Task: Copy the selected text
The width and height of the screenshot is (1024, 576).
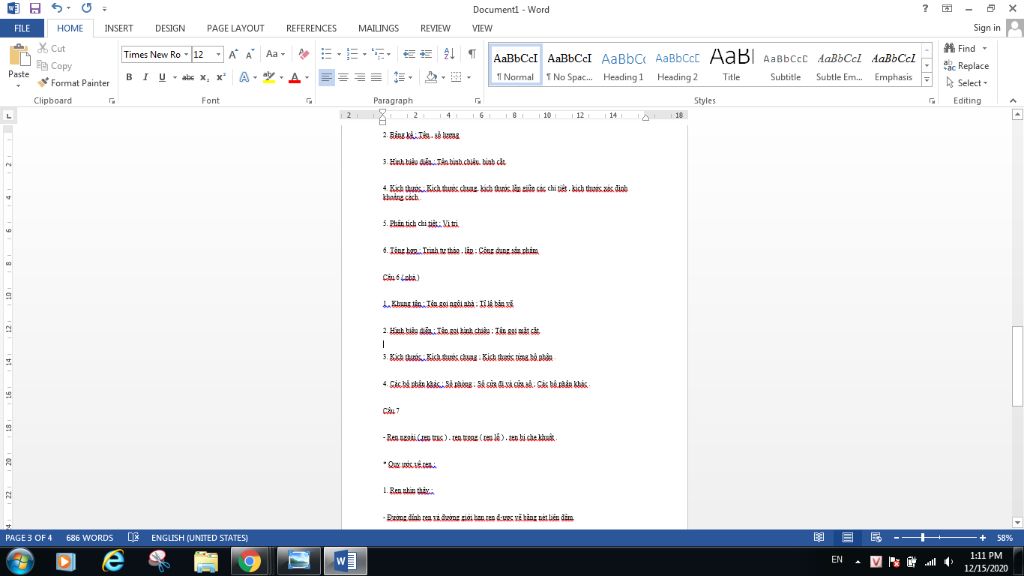Action: (54, 65)
